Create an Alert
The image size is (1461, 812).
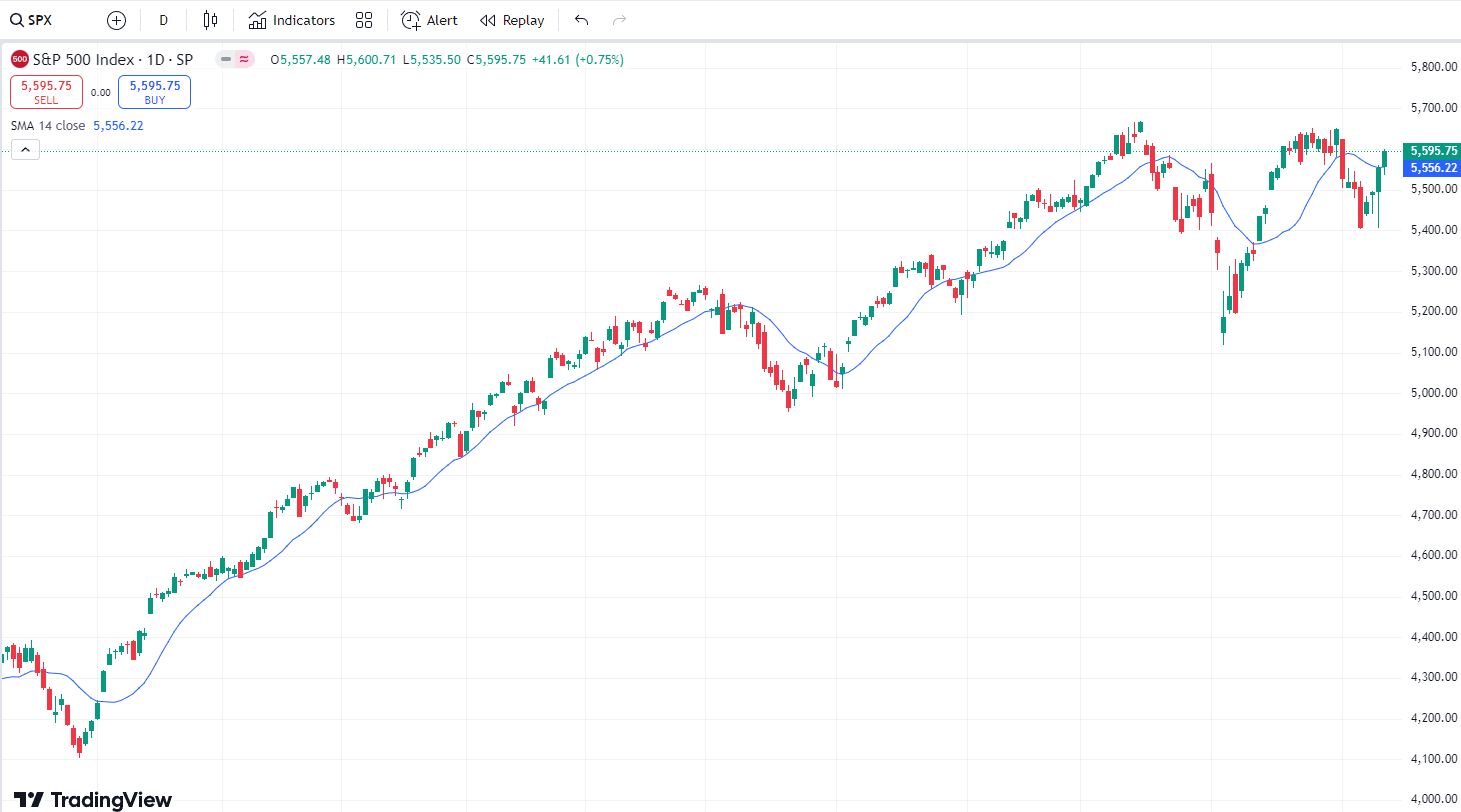[x=429, y=20]
